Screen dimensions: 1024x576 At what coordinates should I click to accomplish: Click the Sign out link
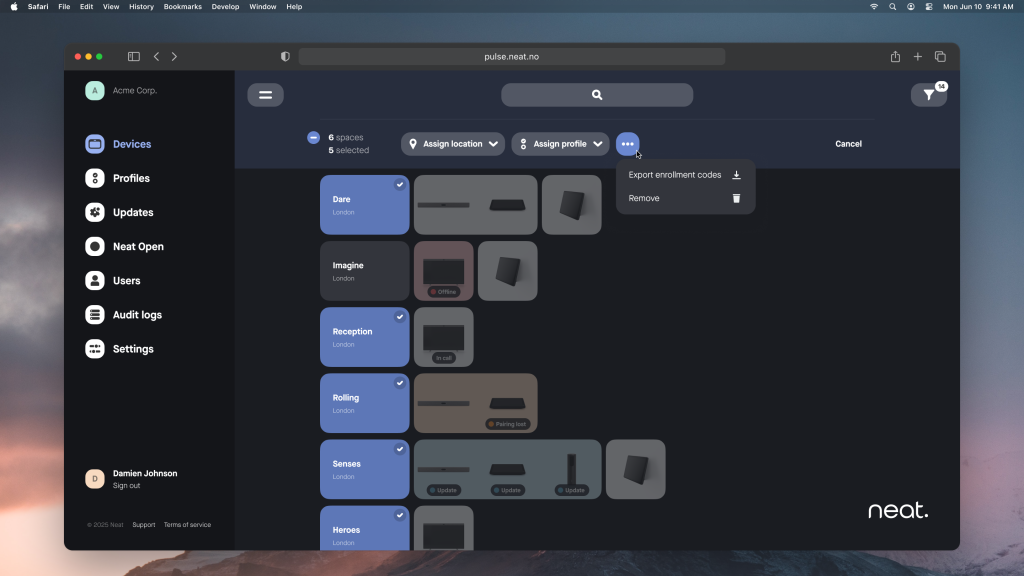(x=126, y=486)
